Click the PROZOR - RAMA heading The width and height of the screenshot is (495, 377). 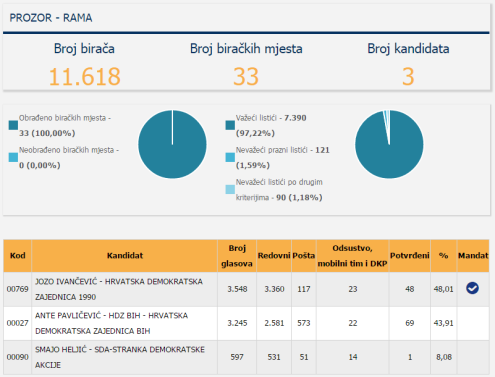tap(51, 18)
